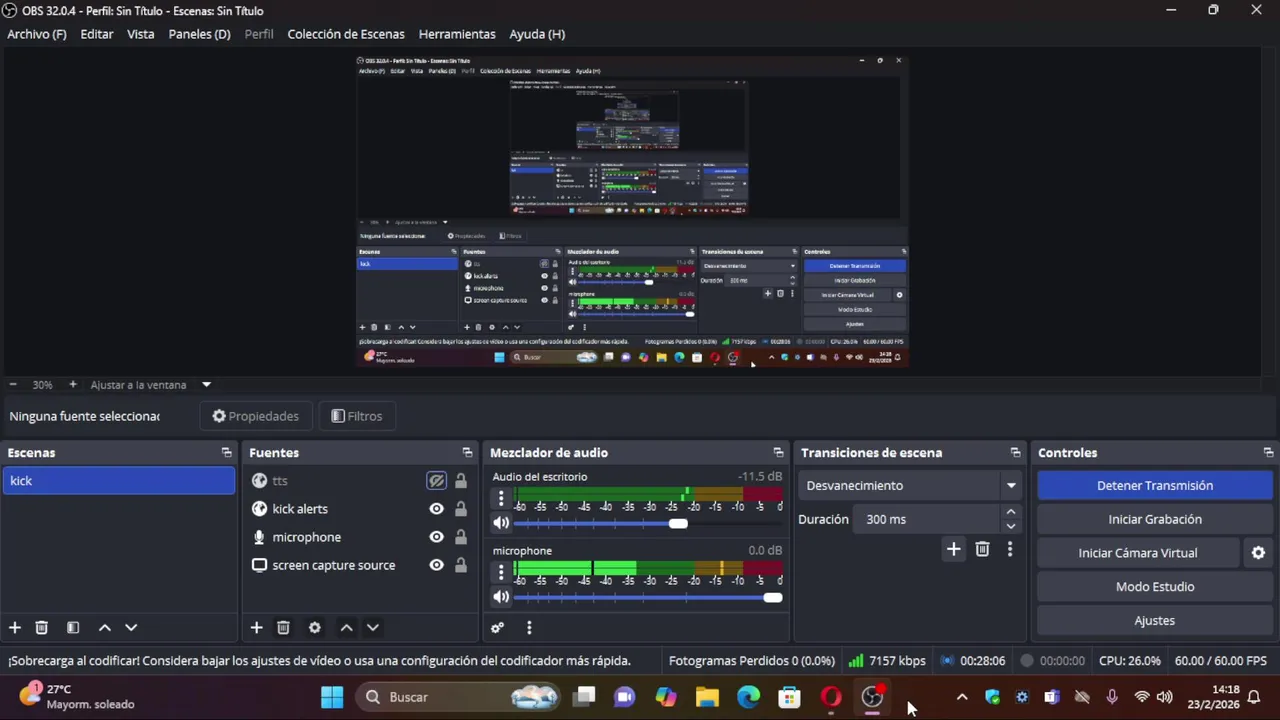Show the hidden tts source

[436, 481]
